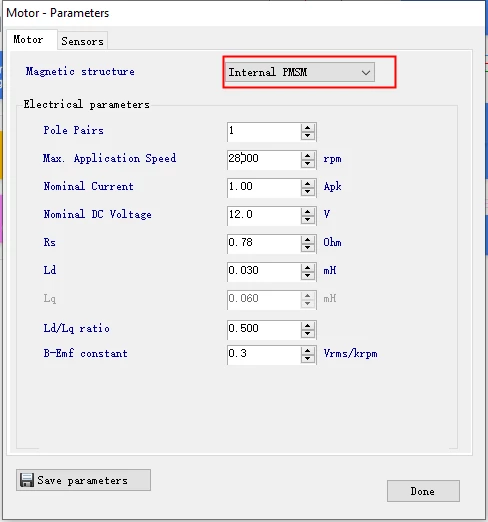This screenshot has width=488, height=522.
Task: Click the Apk unit label
Action: point(332,187)
